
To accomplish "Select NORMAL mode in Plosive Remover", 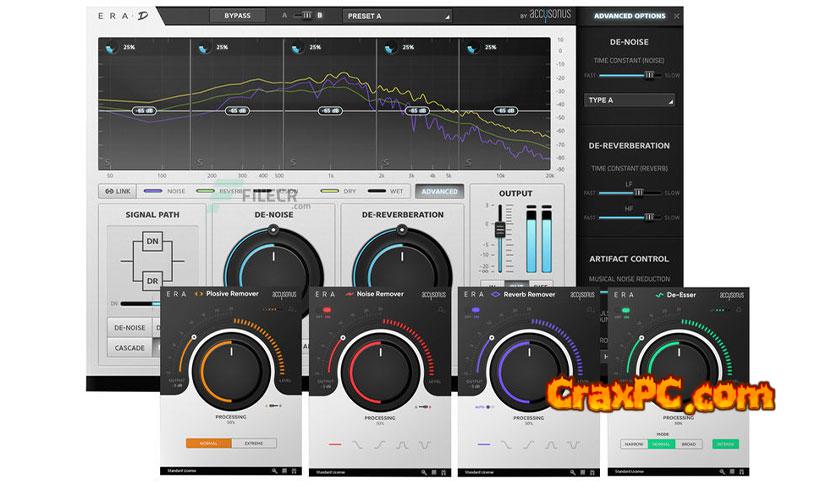I will coord(208,443).
